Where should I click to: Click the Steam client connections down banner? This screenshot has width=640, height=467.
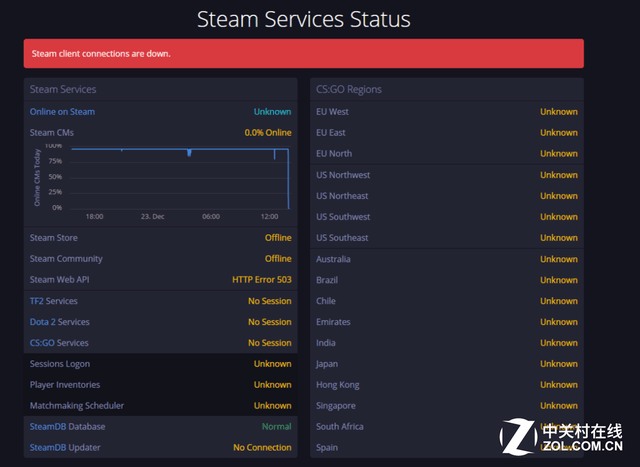(304, 53)
